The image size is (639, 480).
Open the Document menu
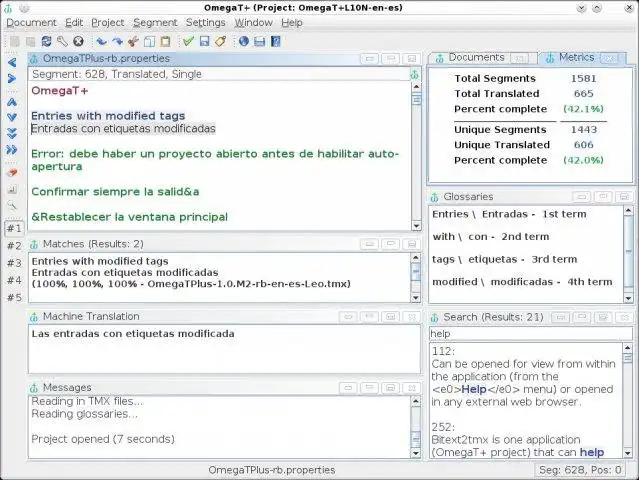[x=31, y=23]
